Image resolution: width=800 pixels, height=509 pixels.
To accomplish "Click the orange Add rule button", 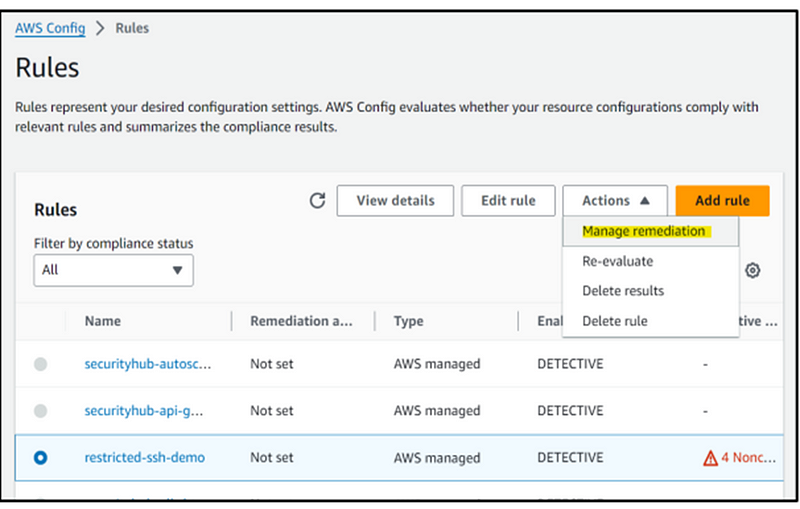I will click(722, 200).
